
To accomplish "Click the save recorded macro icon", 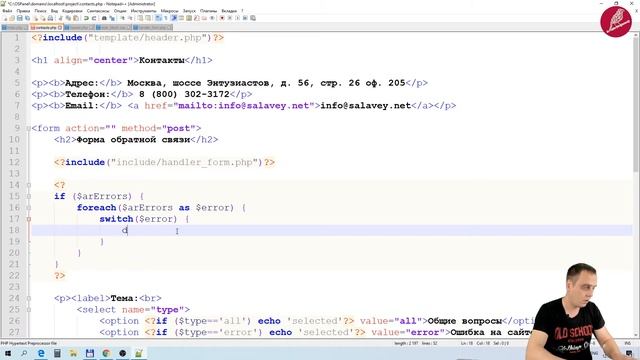I will tap(253, 18).
